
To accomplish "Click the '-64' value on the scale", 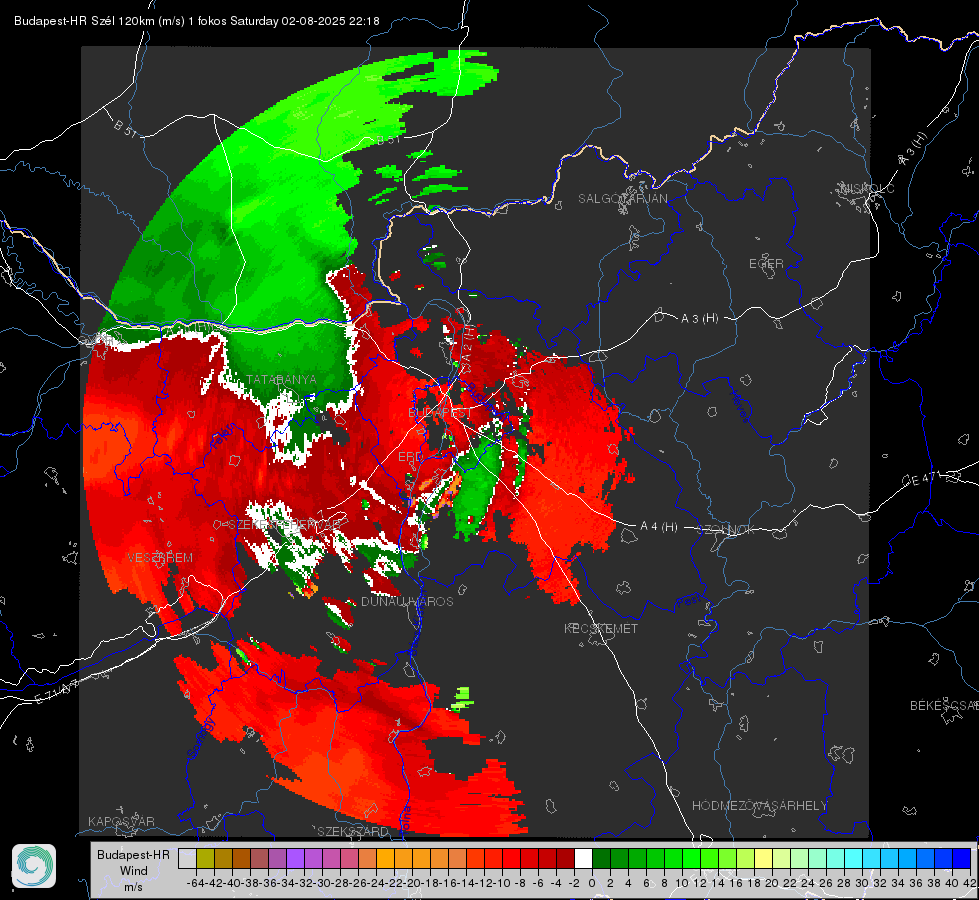I will point(195,883).
